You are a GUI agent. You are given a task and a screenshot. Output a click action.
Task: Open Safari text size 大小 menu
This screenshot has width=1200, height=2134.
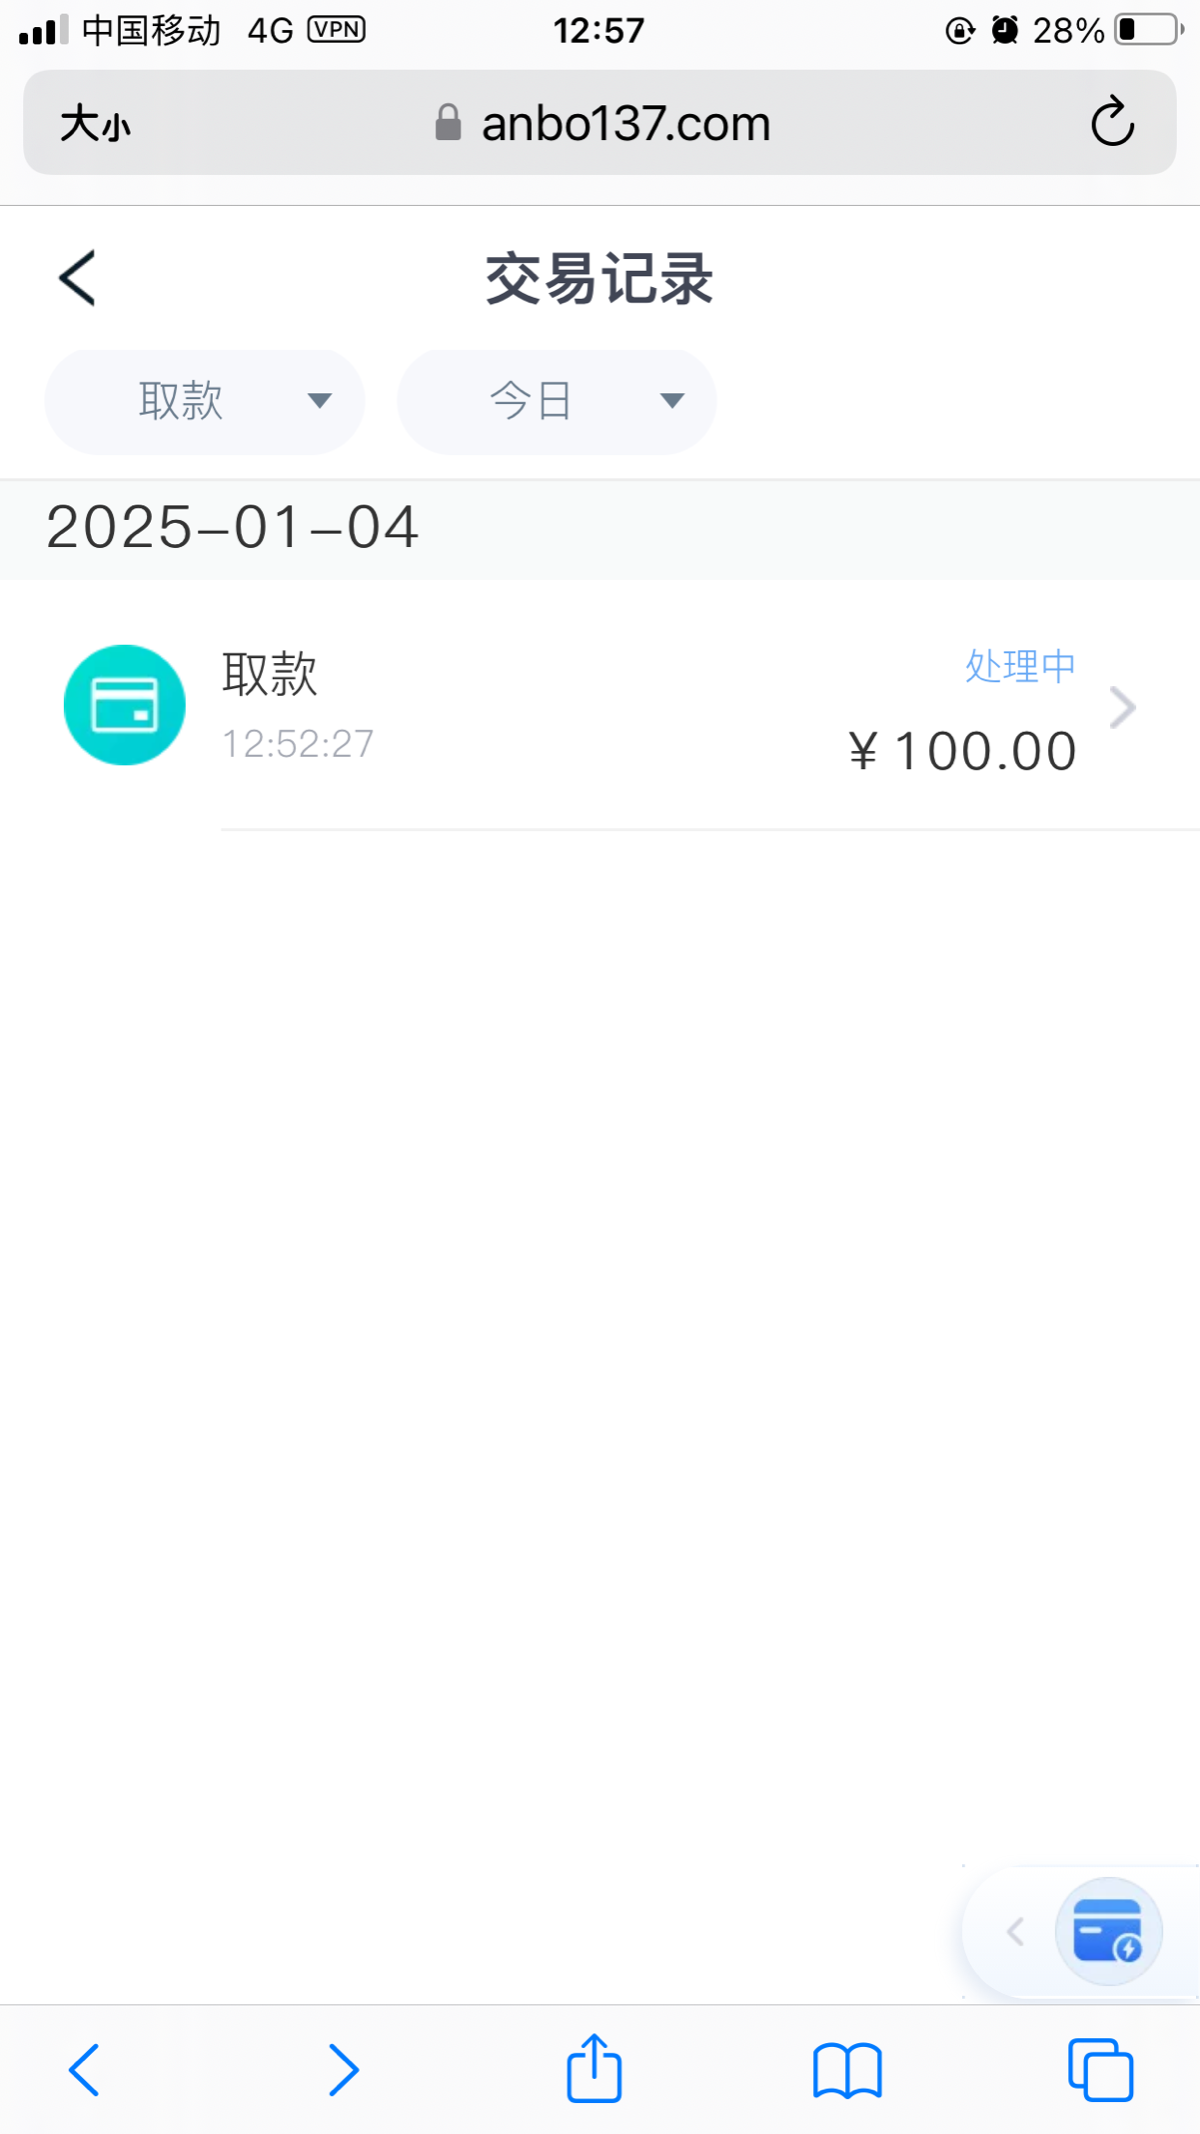96,124
